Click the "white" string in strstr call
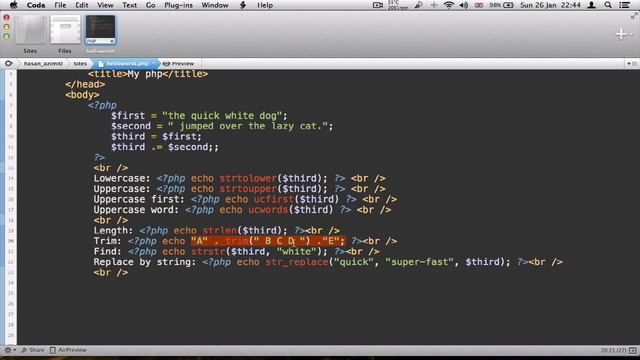 click(297, 251)
